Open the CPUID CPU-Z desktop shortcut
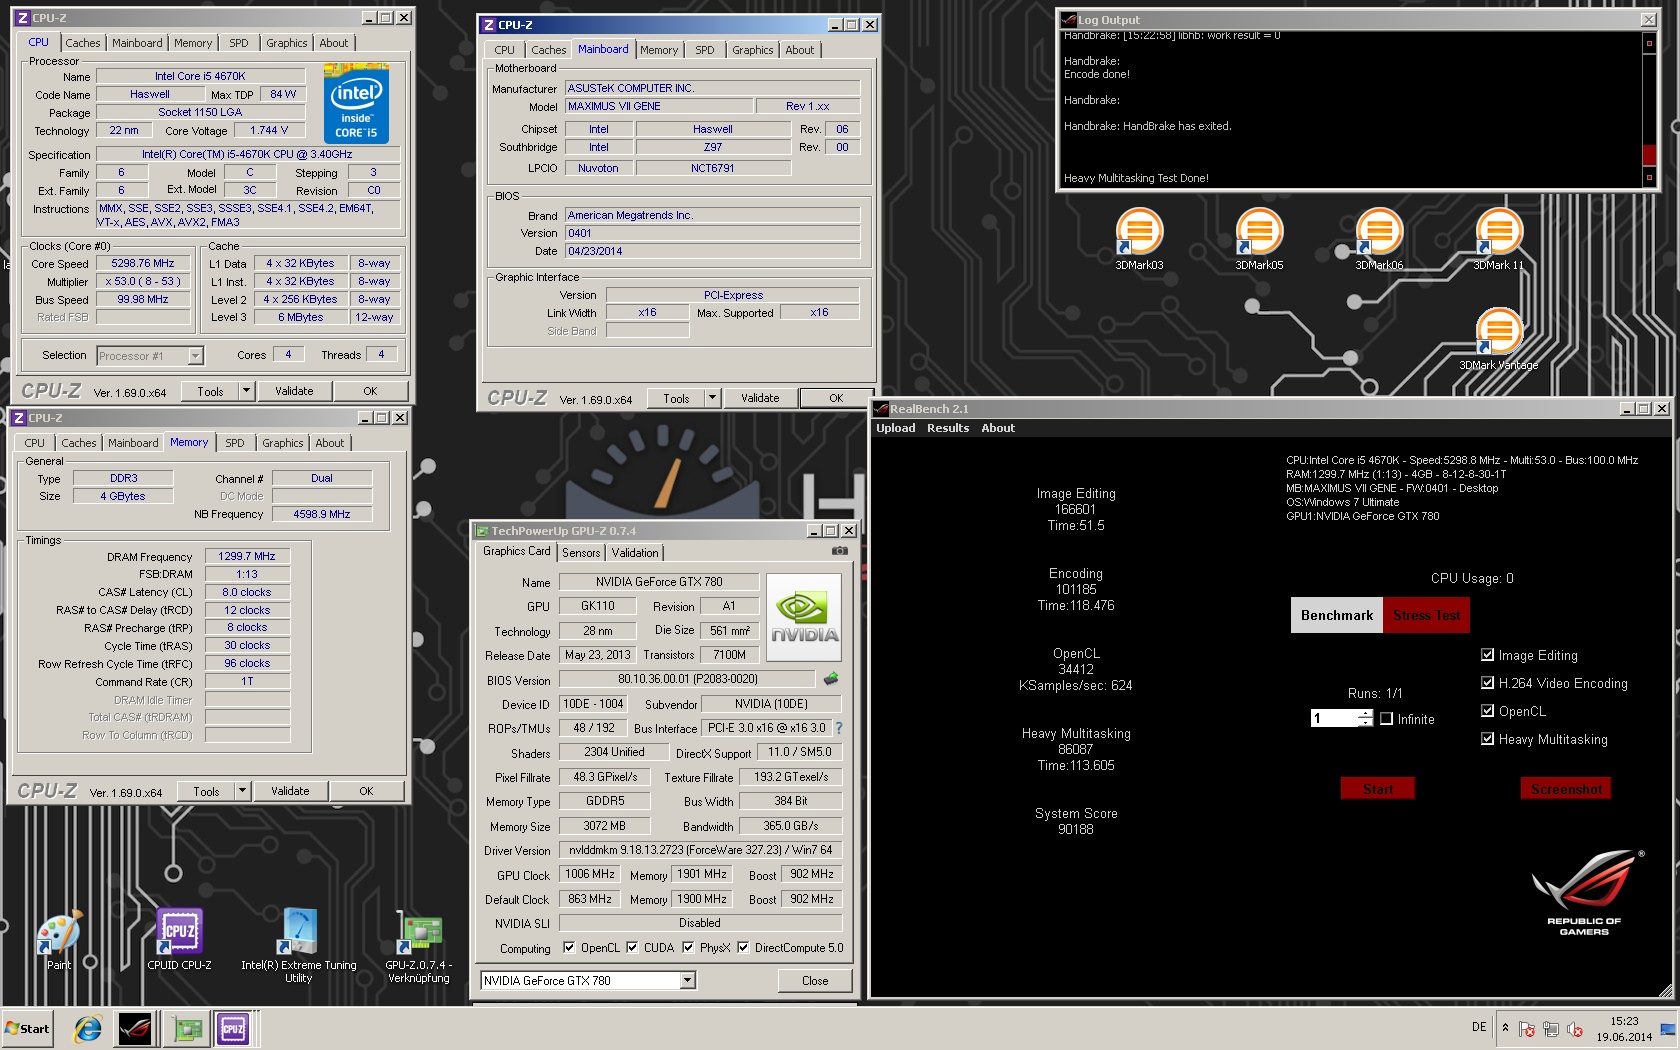Image resolution: width=1680 pixels, height=1050 pixels. tap(180, 938)
